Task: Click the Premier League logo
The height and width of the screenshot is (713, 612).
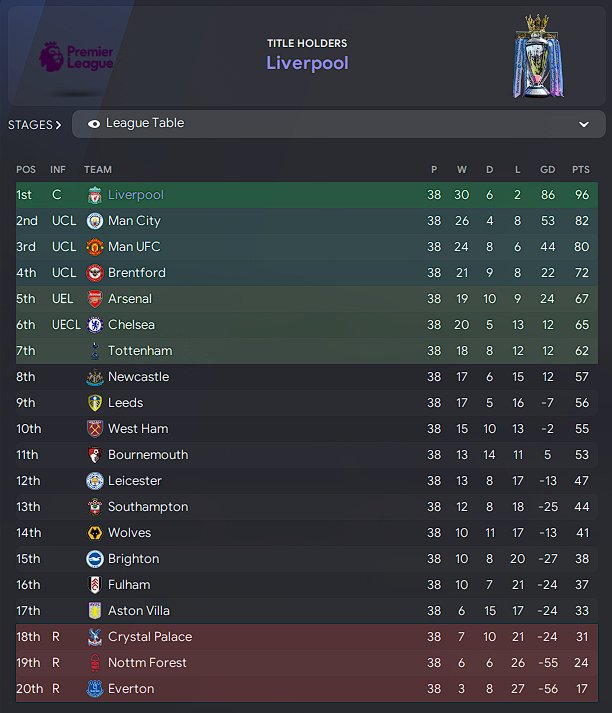Action: 75,56
